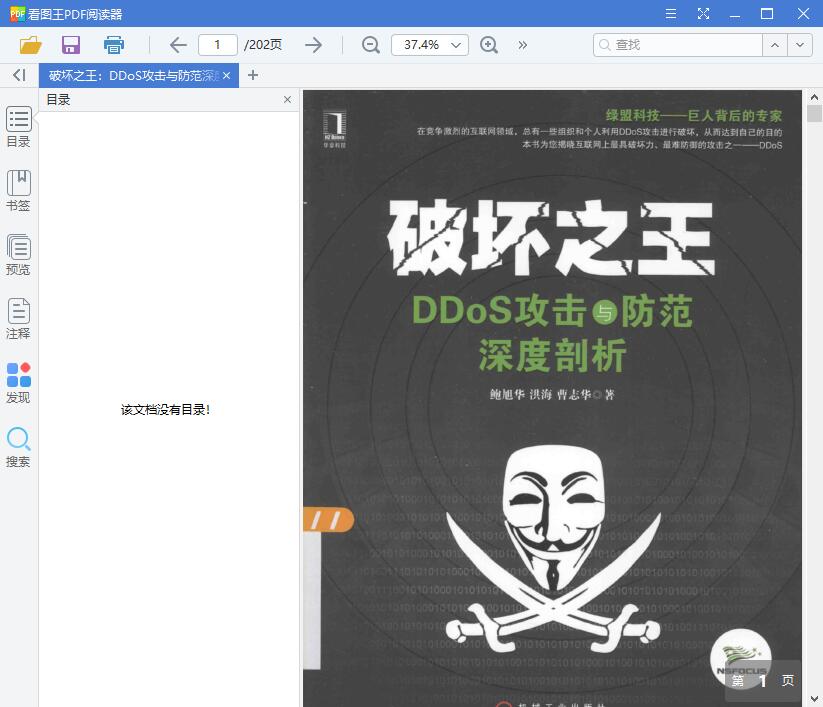This screenshot has height=707, width=823.
Task: Click inside the page number input field
Action: (217, 45)
